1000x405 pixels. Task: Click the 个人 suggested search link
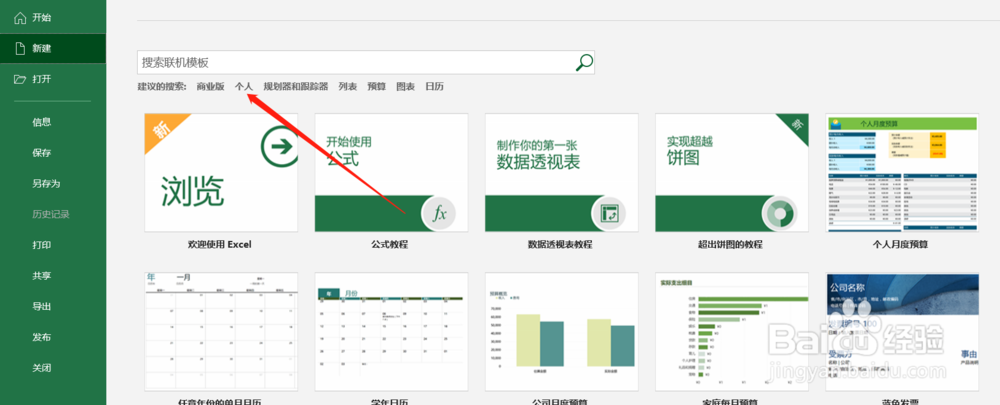(x=244, y=86)
